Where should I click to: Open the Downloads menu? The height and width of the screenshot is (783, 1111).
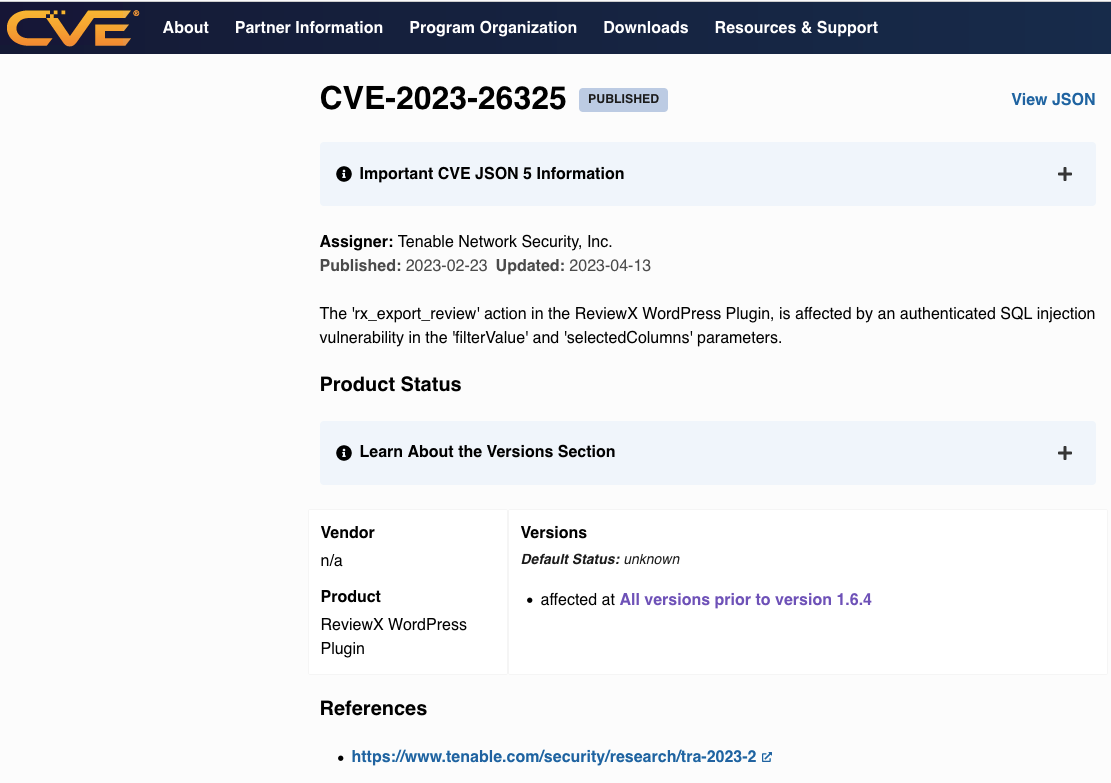(x=645, y=28)
